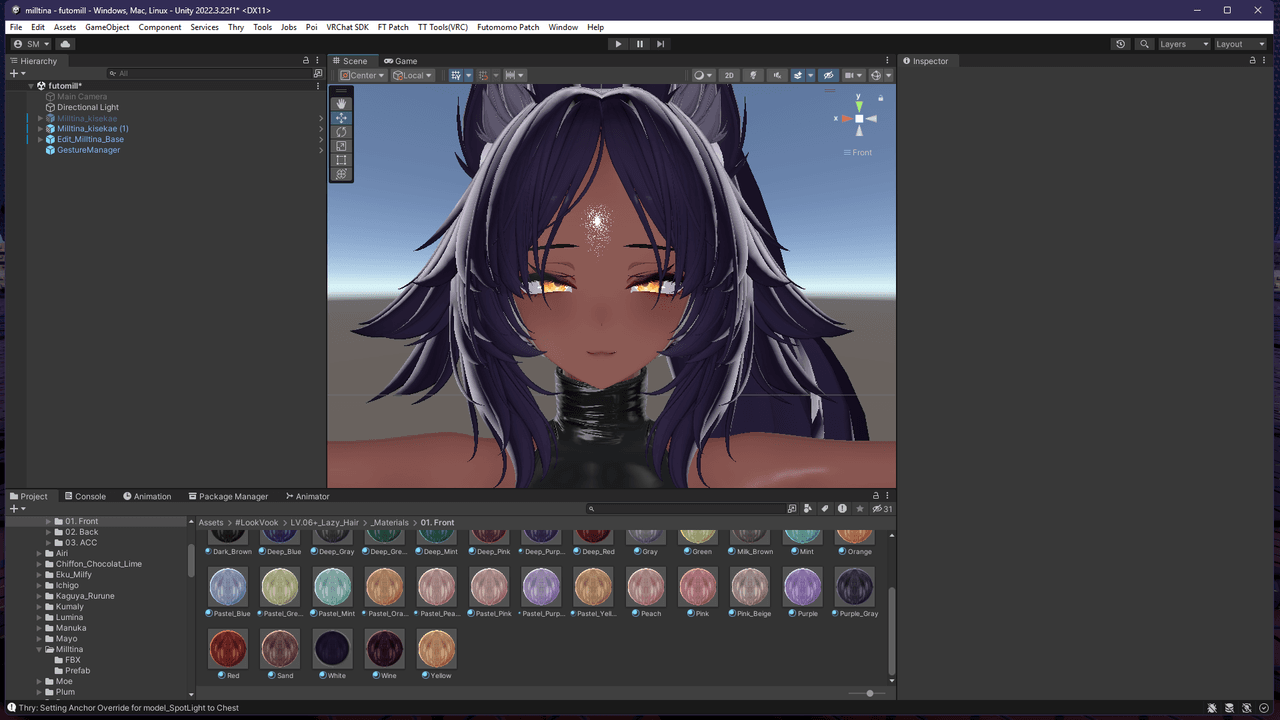The width and height of the screenshot is (1280, 720).
Task: Expand Milltina_kisekae (1) in Hierarchy
Action: pos(40,129)
